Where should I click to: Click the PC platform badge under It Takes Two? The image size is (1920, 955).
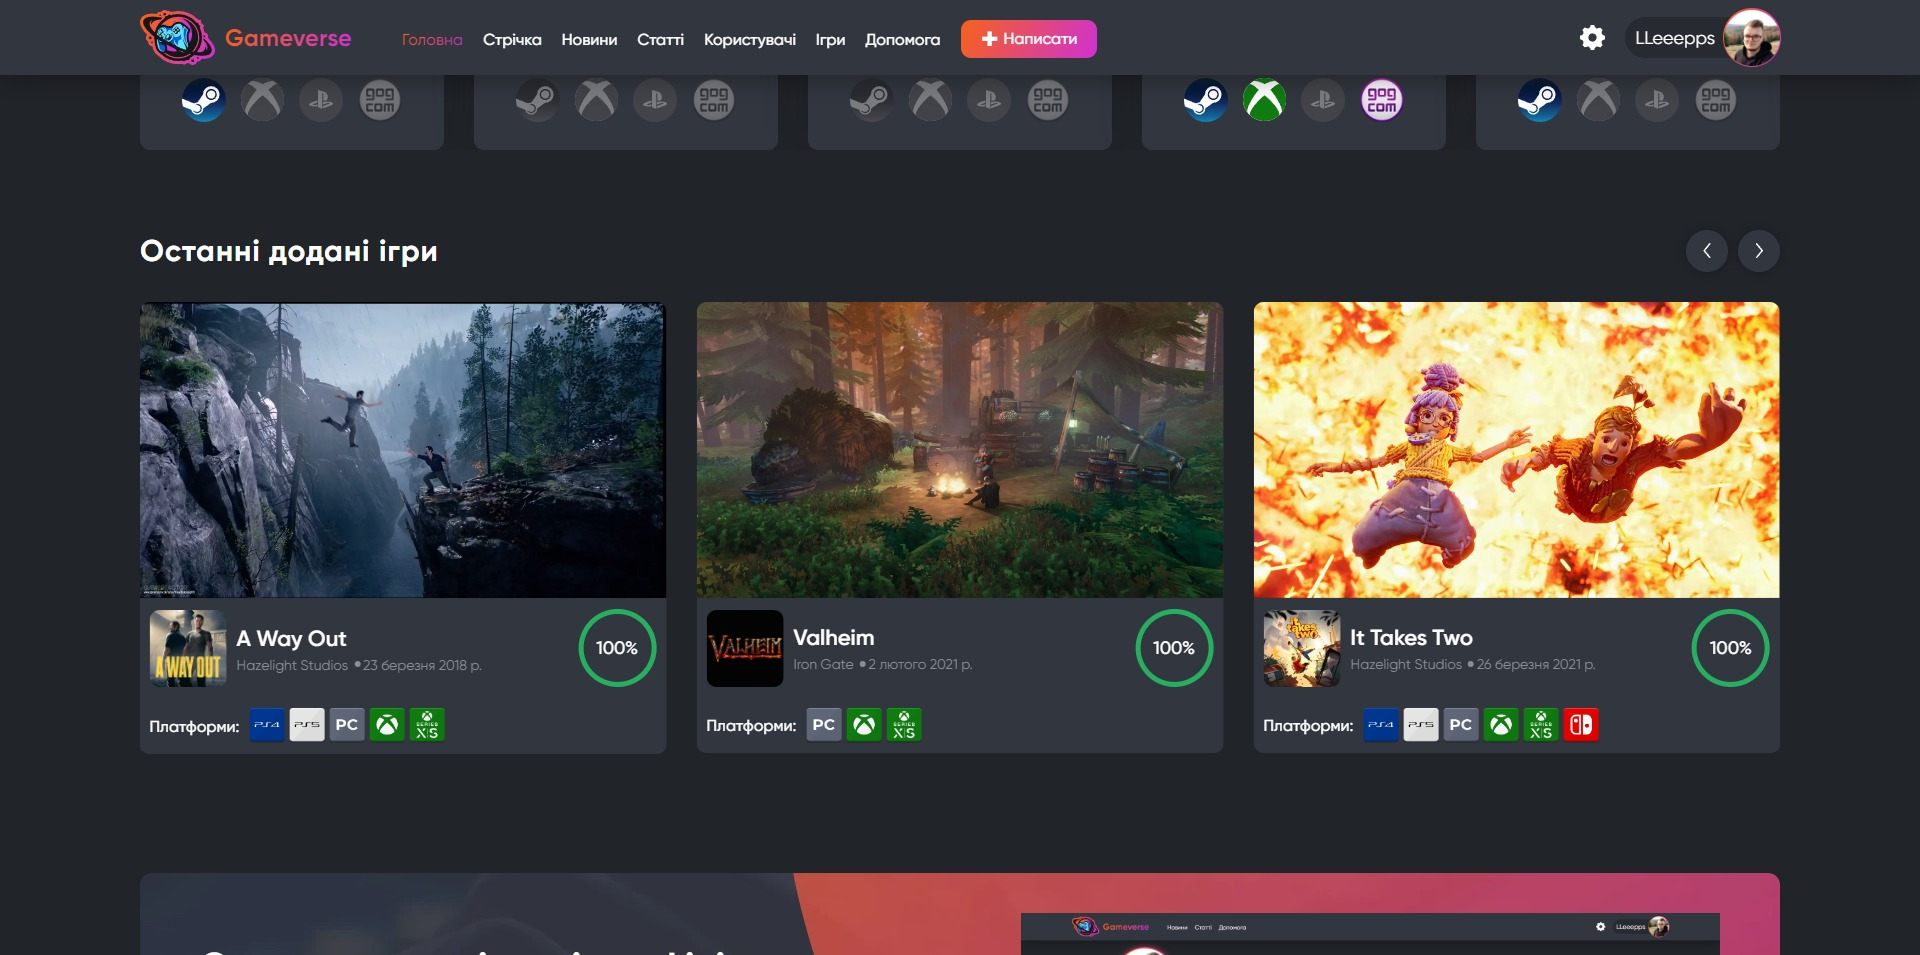click(1461, 725)
